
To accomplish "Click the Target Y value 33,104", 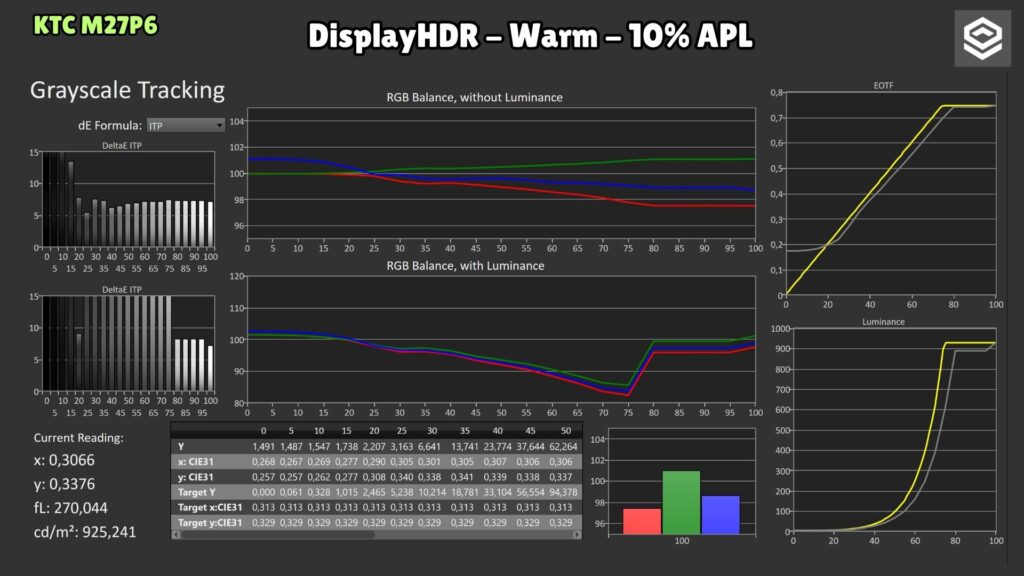I will click(498, 492).
